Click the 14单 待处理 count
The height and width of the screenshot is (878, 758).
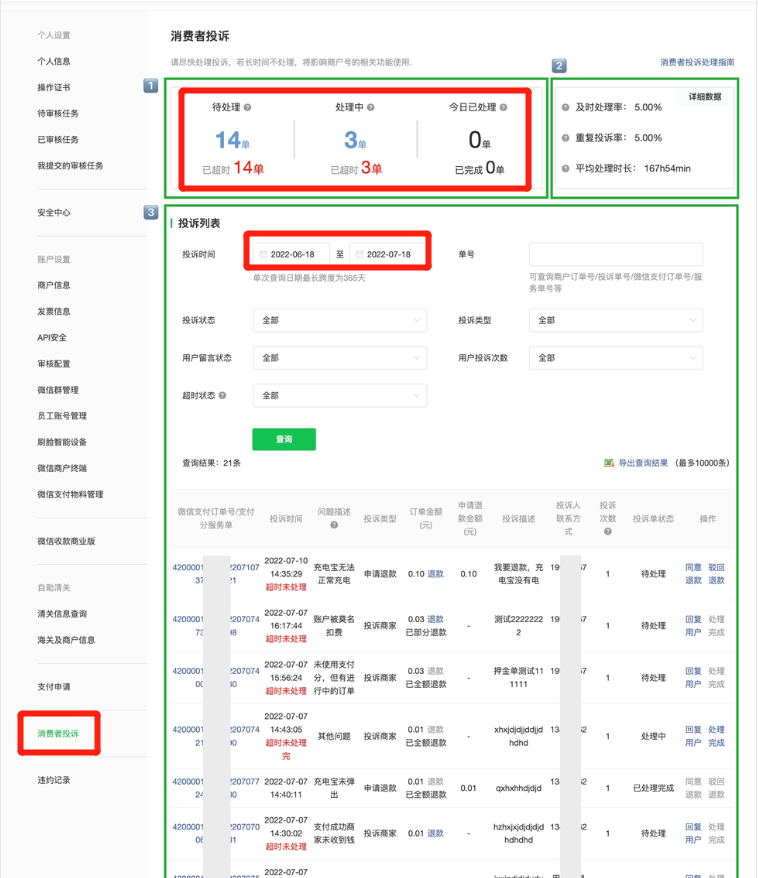[232, 140]
